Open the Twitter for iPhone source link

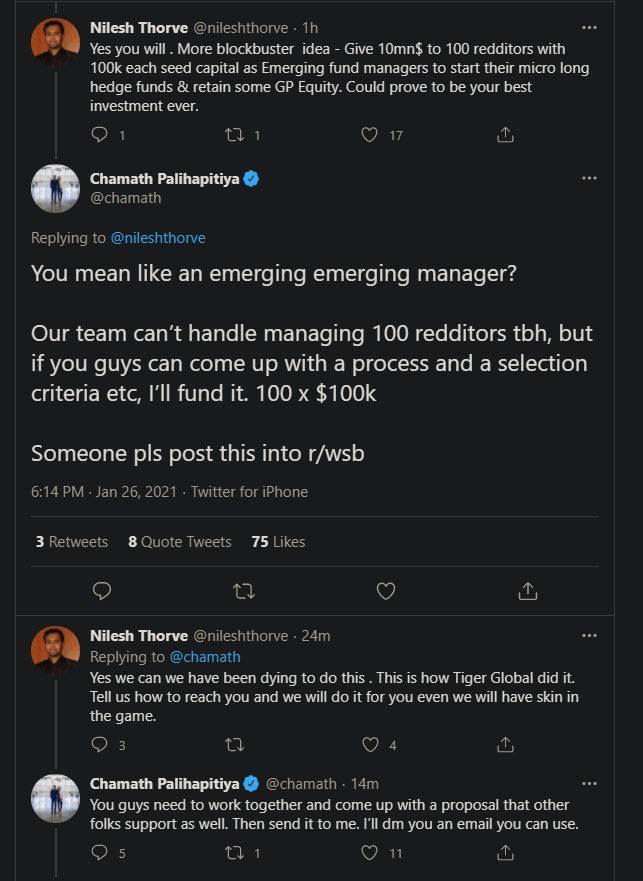coord(249,491)
